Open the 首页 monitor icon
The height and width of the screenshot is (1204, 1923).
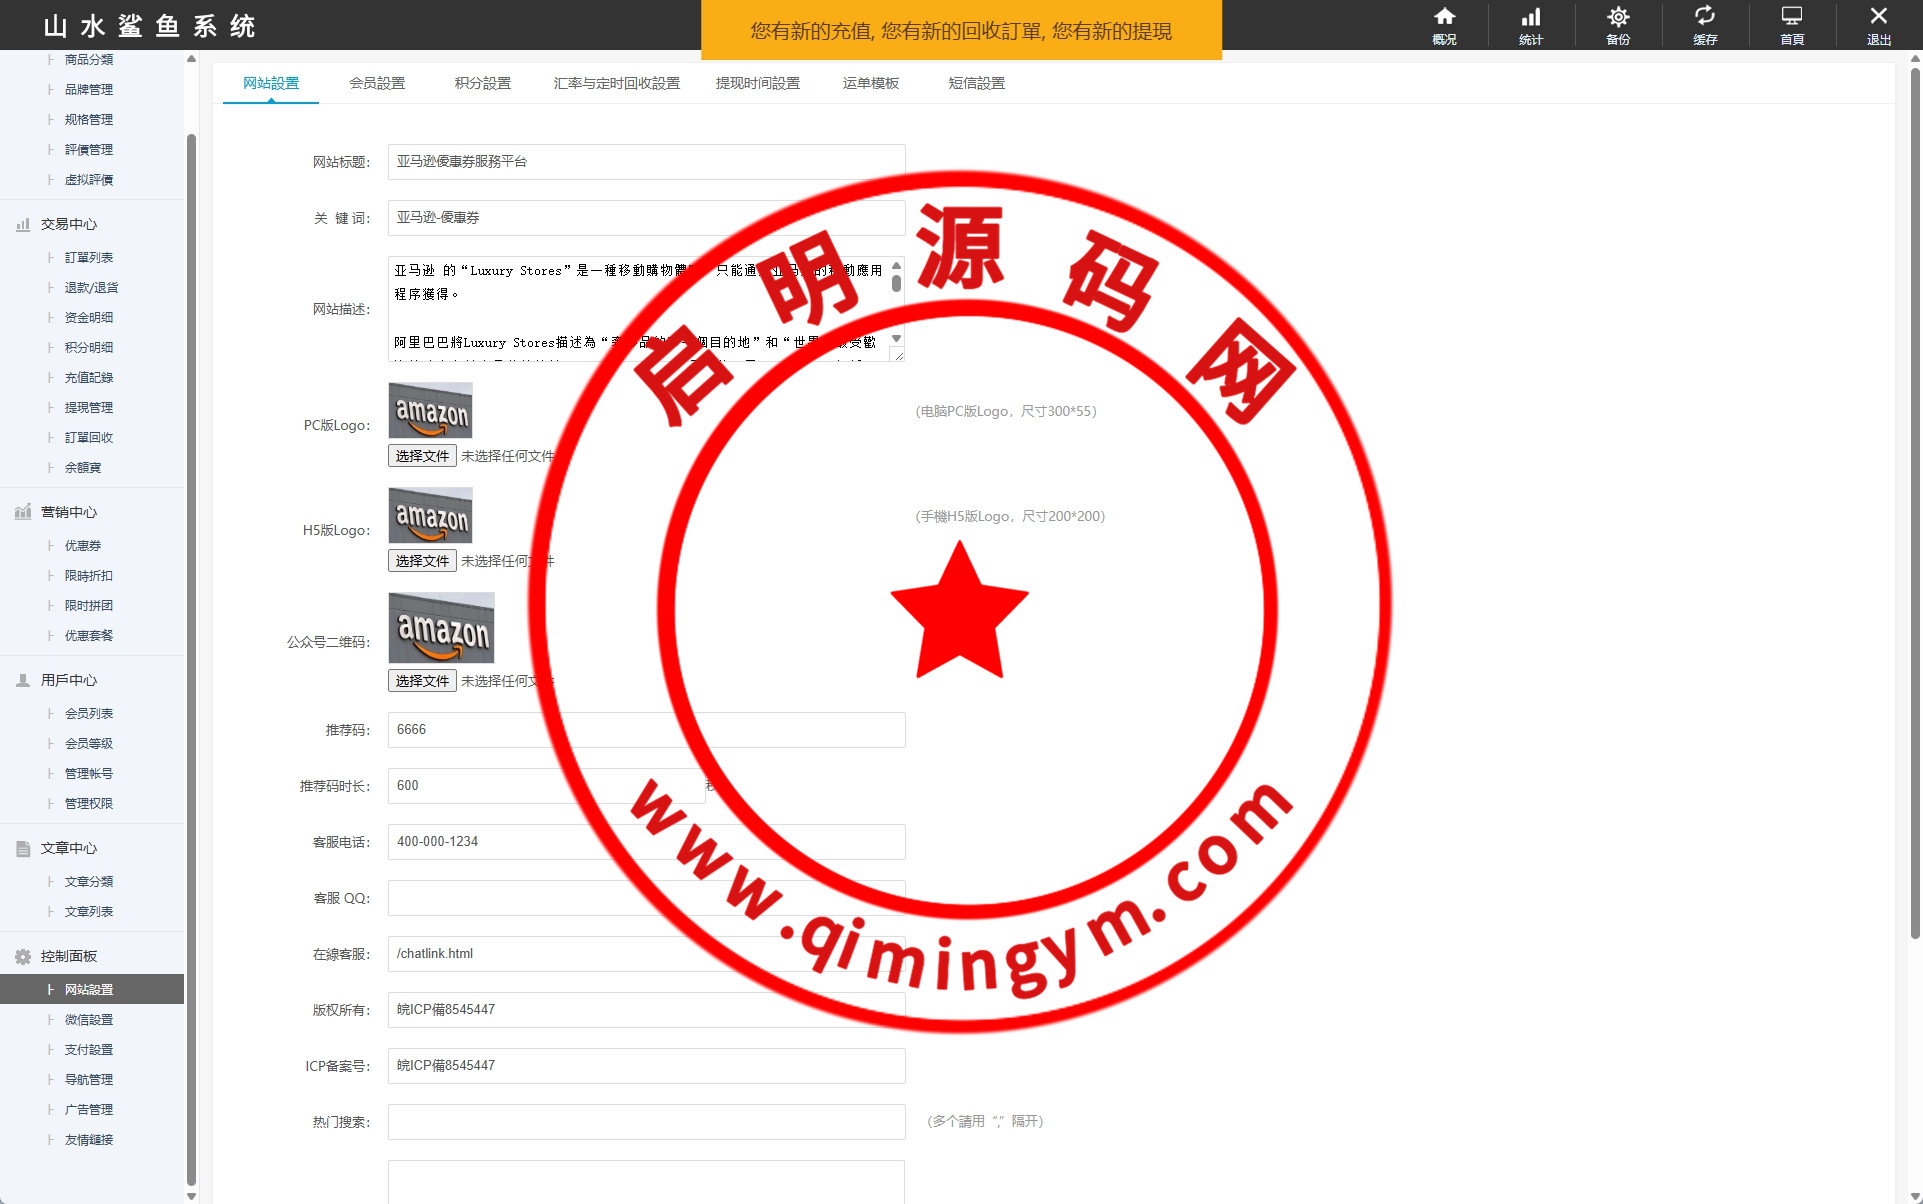click(1792, 17)
